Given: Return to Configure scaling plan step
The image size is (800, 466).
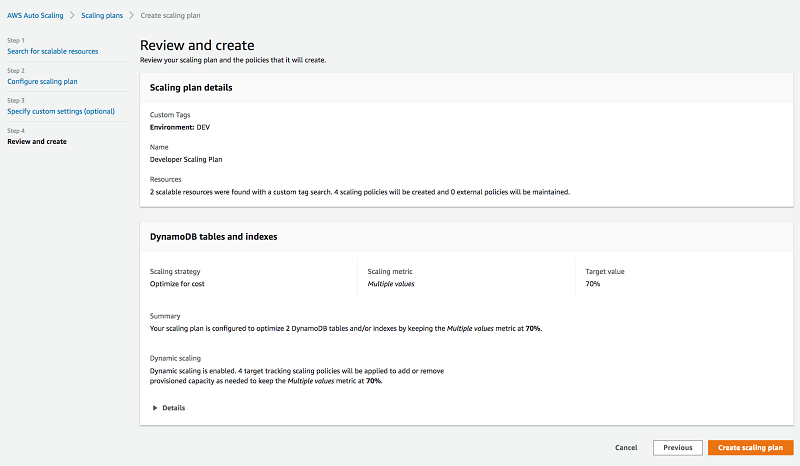Looking at the screenshot, I should click(x=42, y=81).
